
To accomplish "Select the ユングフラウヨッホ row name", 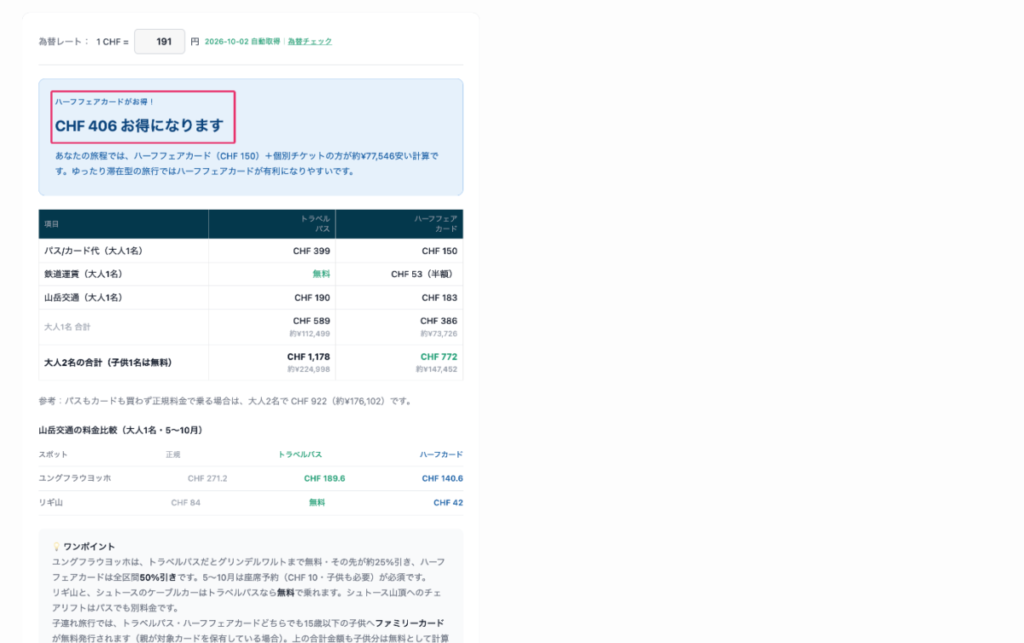I will click(75, 478).
